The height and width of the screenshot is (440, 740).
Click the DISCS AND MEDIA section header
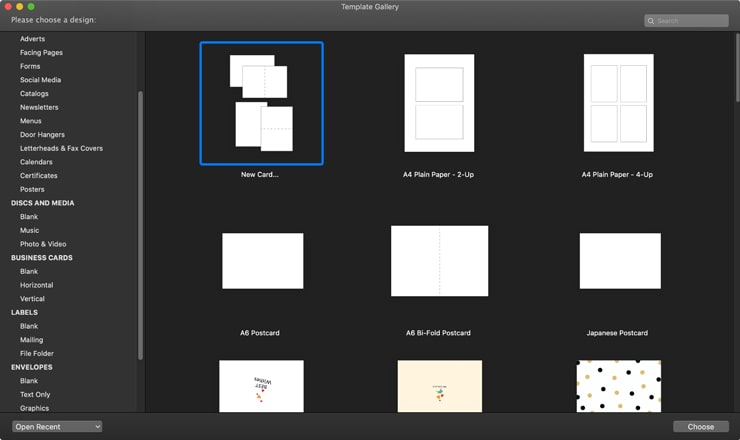(x=42, y=203)
